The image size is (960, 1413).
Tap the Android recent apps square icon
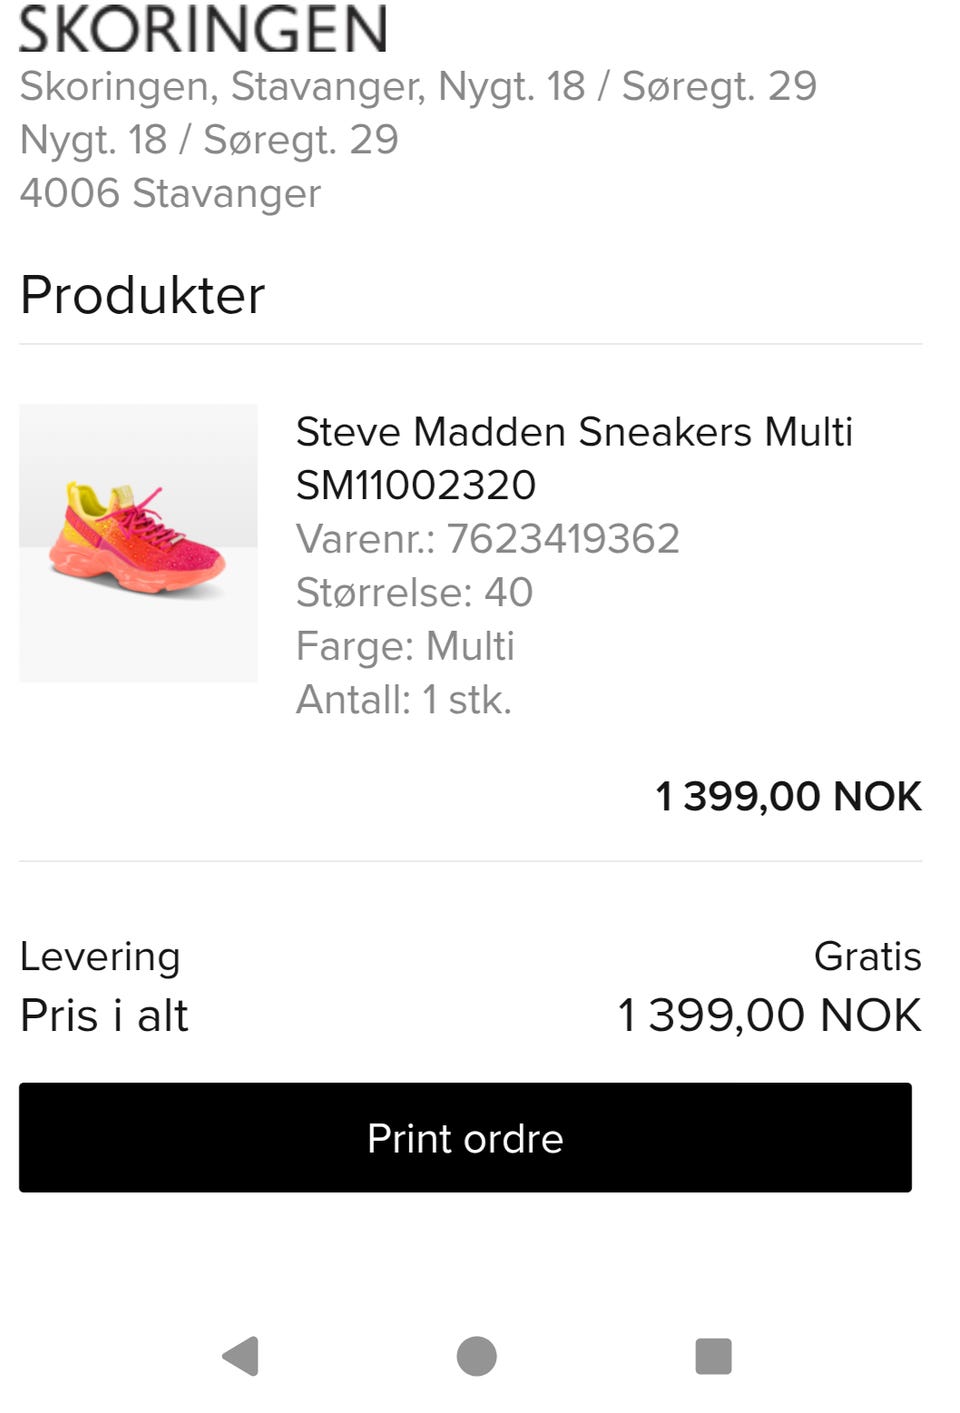[713, 1356]
